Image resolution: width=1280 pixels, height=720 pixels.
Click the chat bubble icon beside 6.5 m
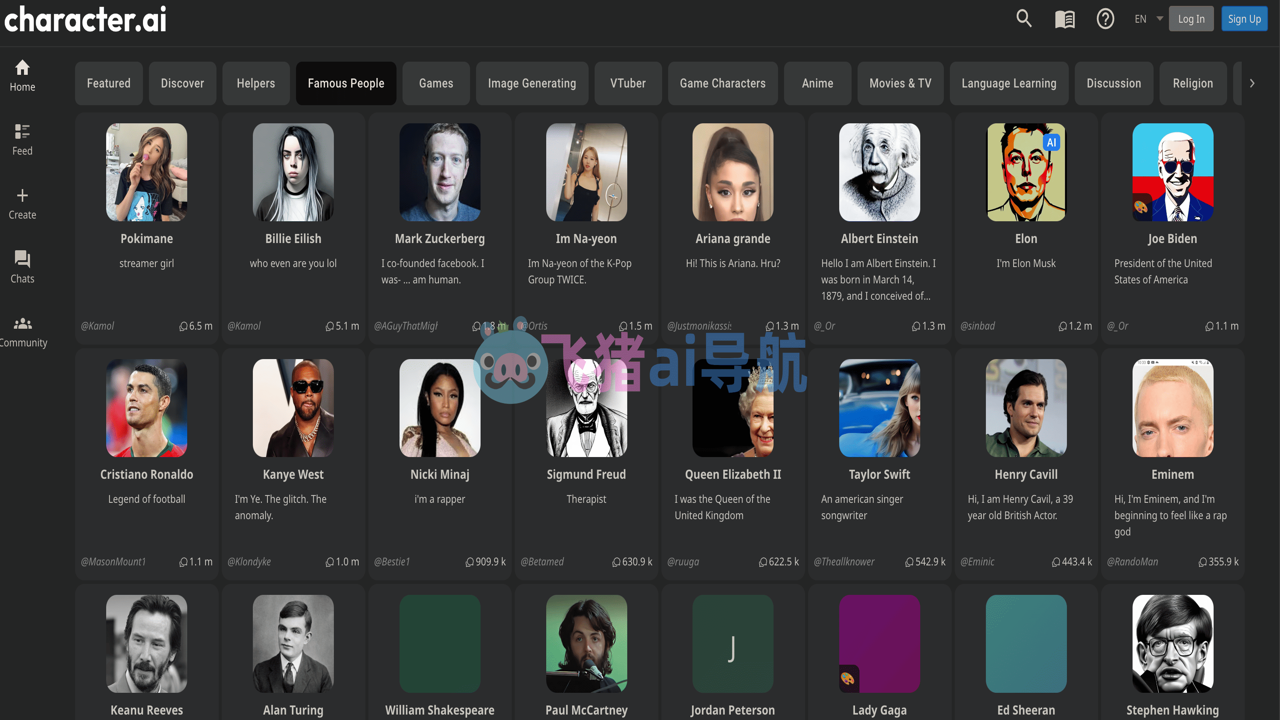(x=183, y=326)
